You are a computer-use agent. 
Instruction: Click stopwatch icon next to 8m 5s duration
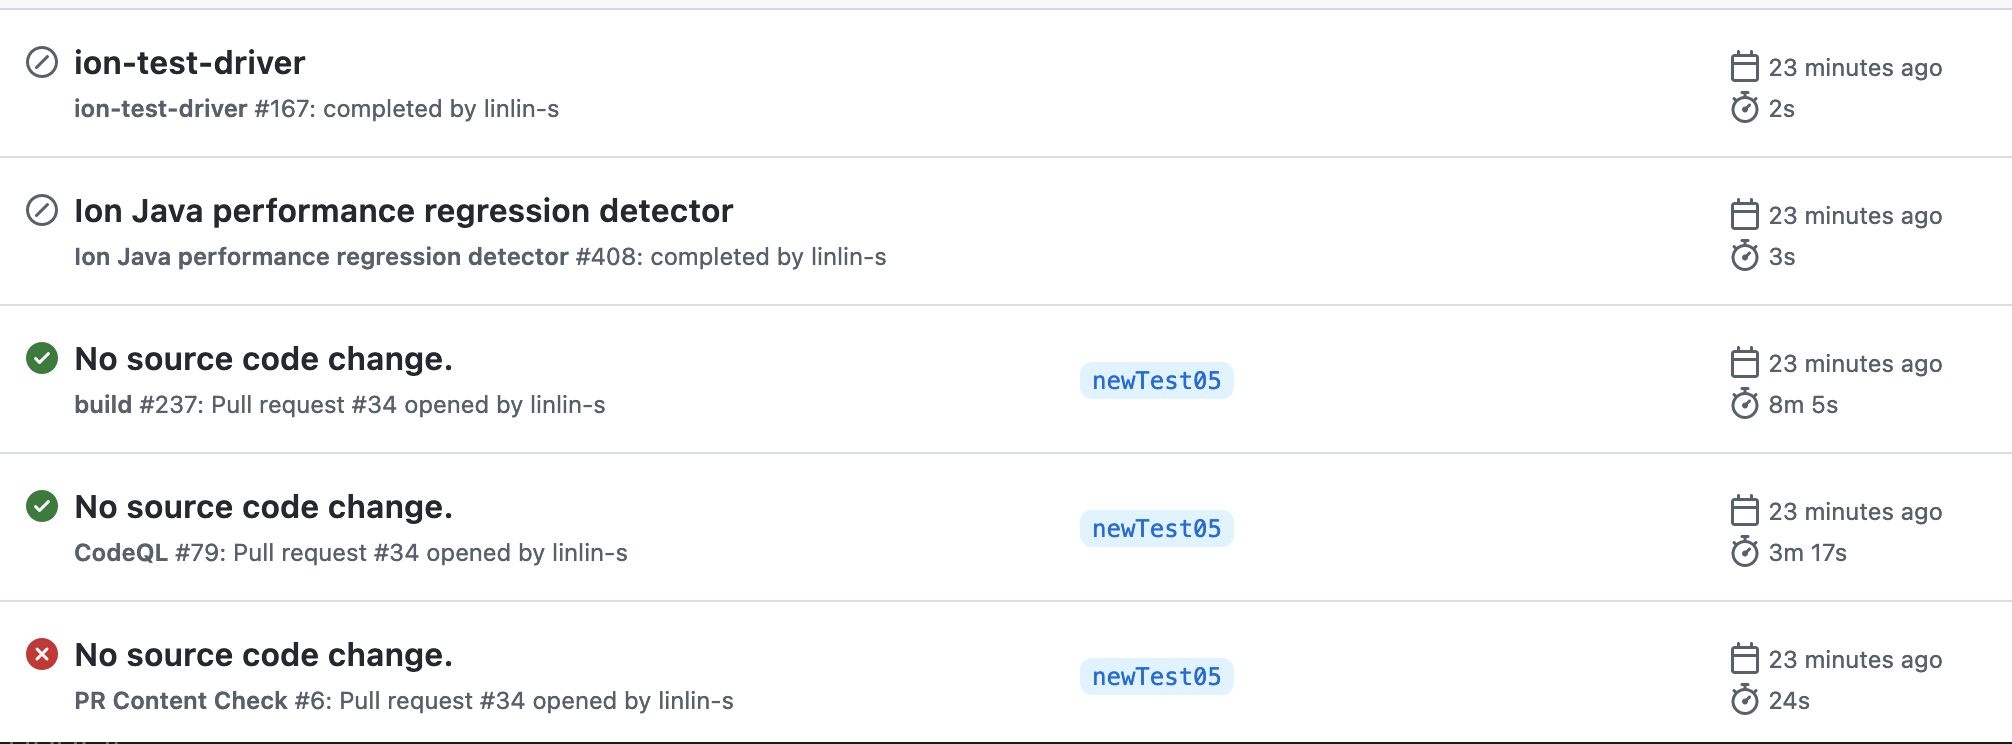coord(1744,404)
